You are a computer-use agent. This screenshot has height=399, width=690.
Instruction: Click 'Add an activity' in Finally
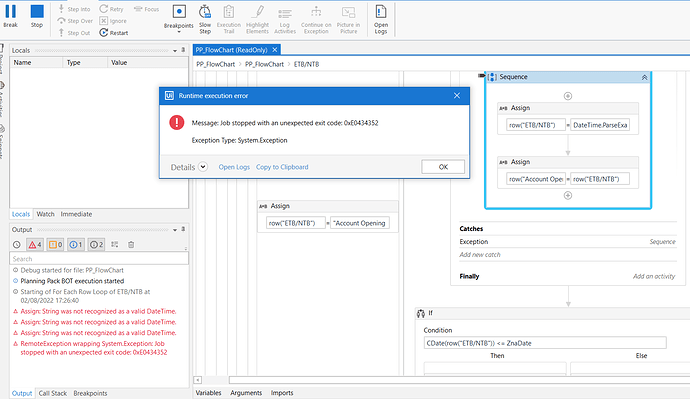point(653,276)
